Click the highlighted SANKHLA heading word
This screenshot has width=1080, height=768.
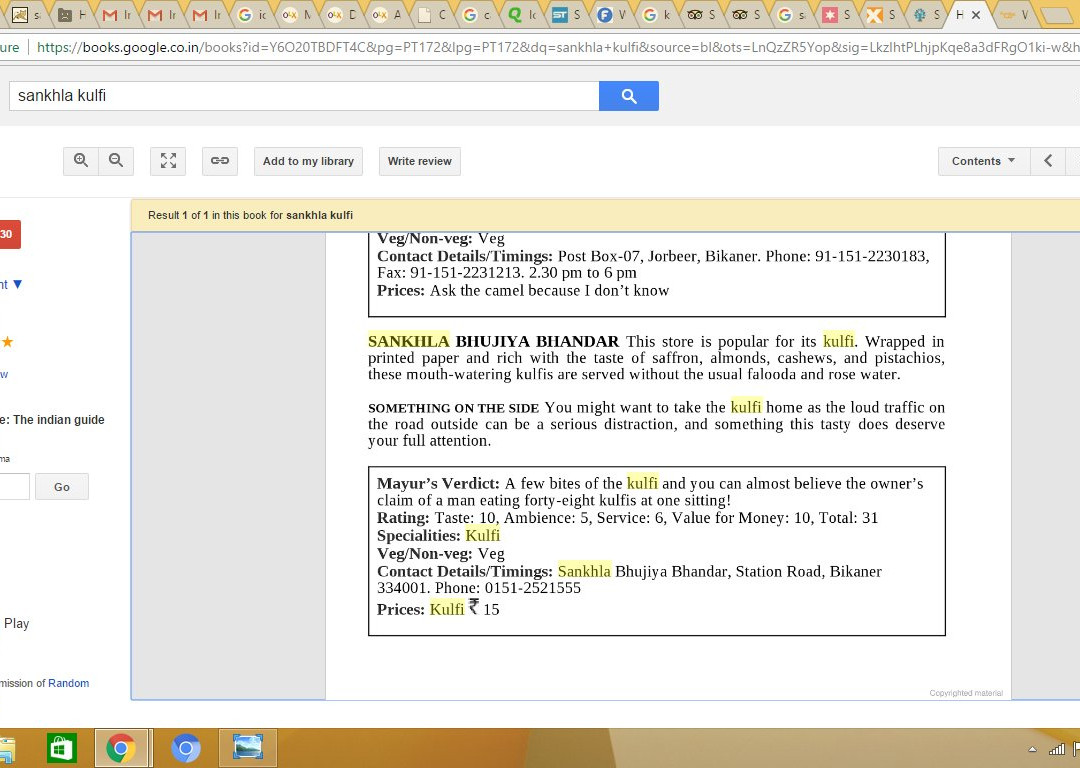(x=408, y=341)
